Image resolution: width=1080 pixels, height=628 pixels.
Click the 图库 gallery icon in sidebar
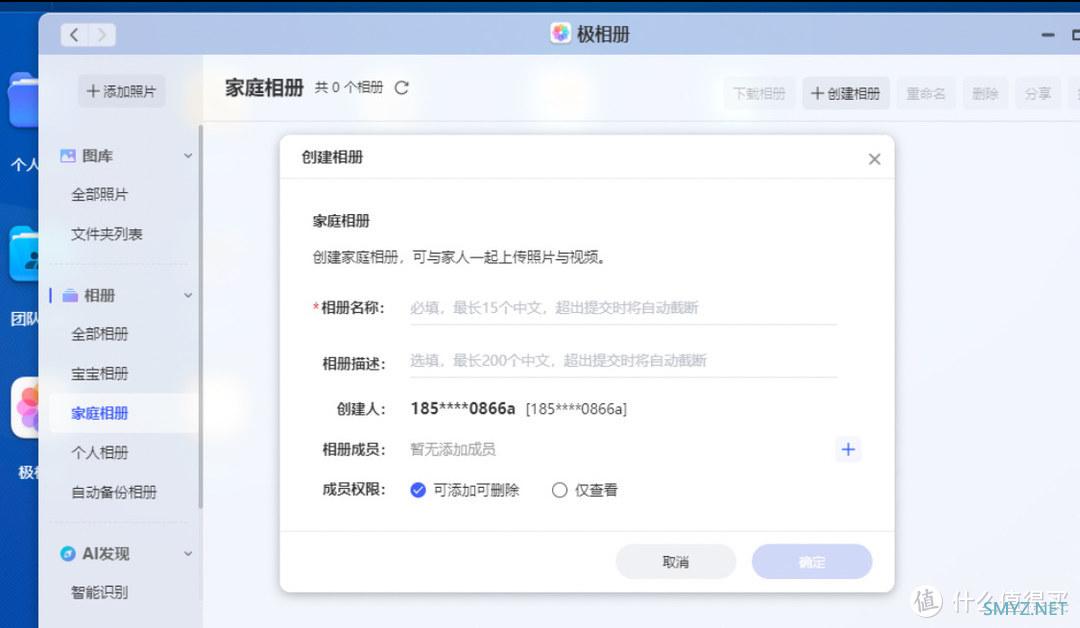(68, 156)
